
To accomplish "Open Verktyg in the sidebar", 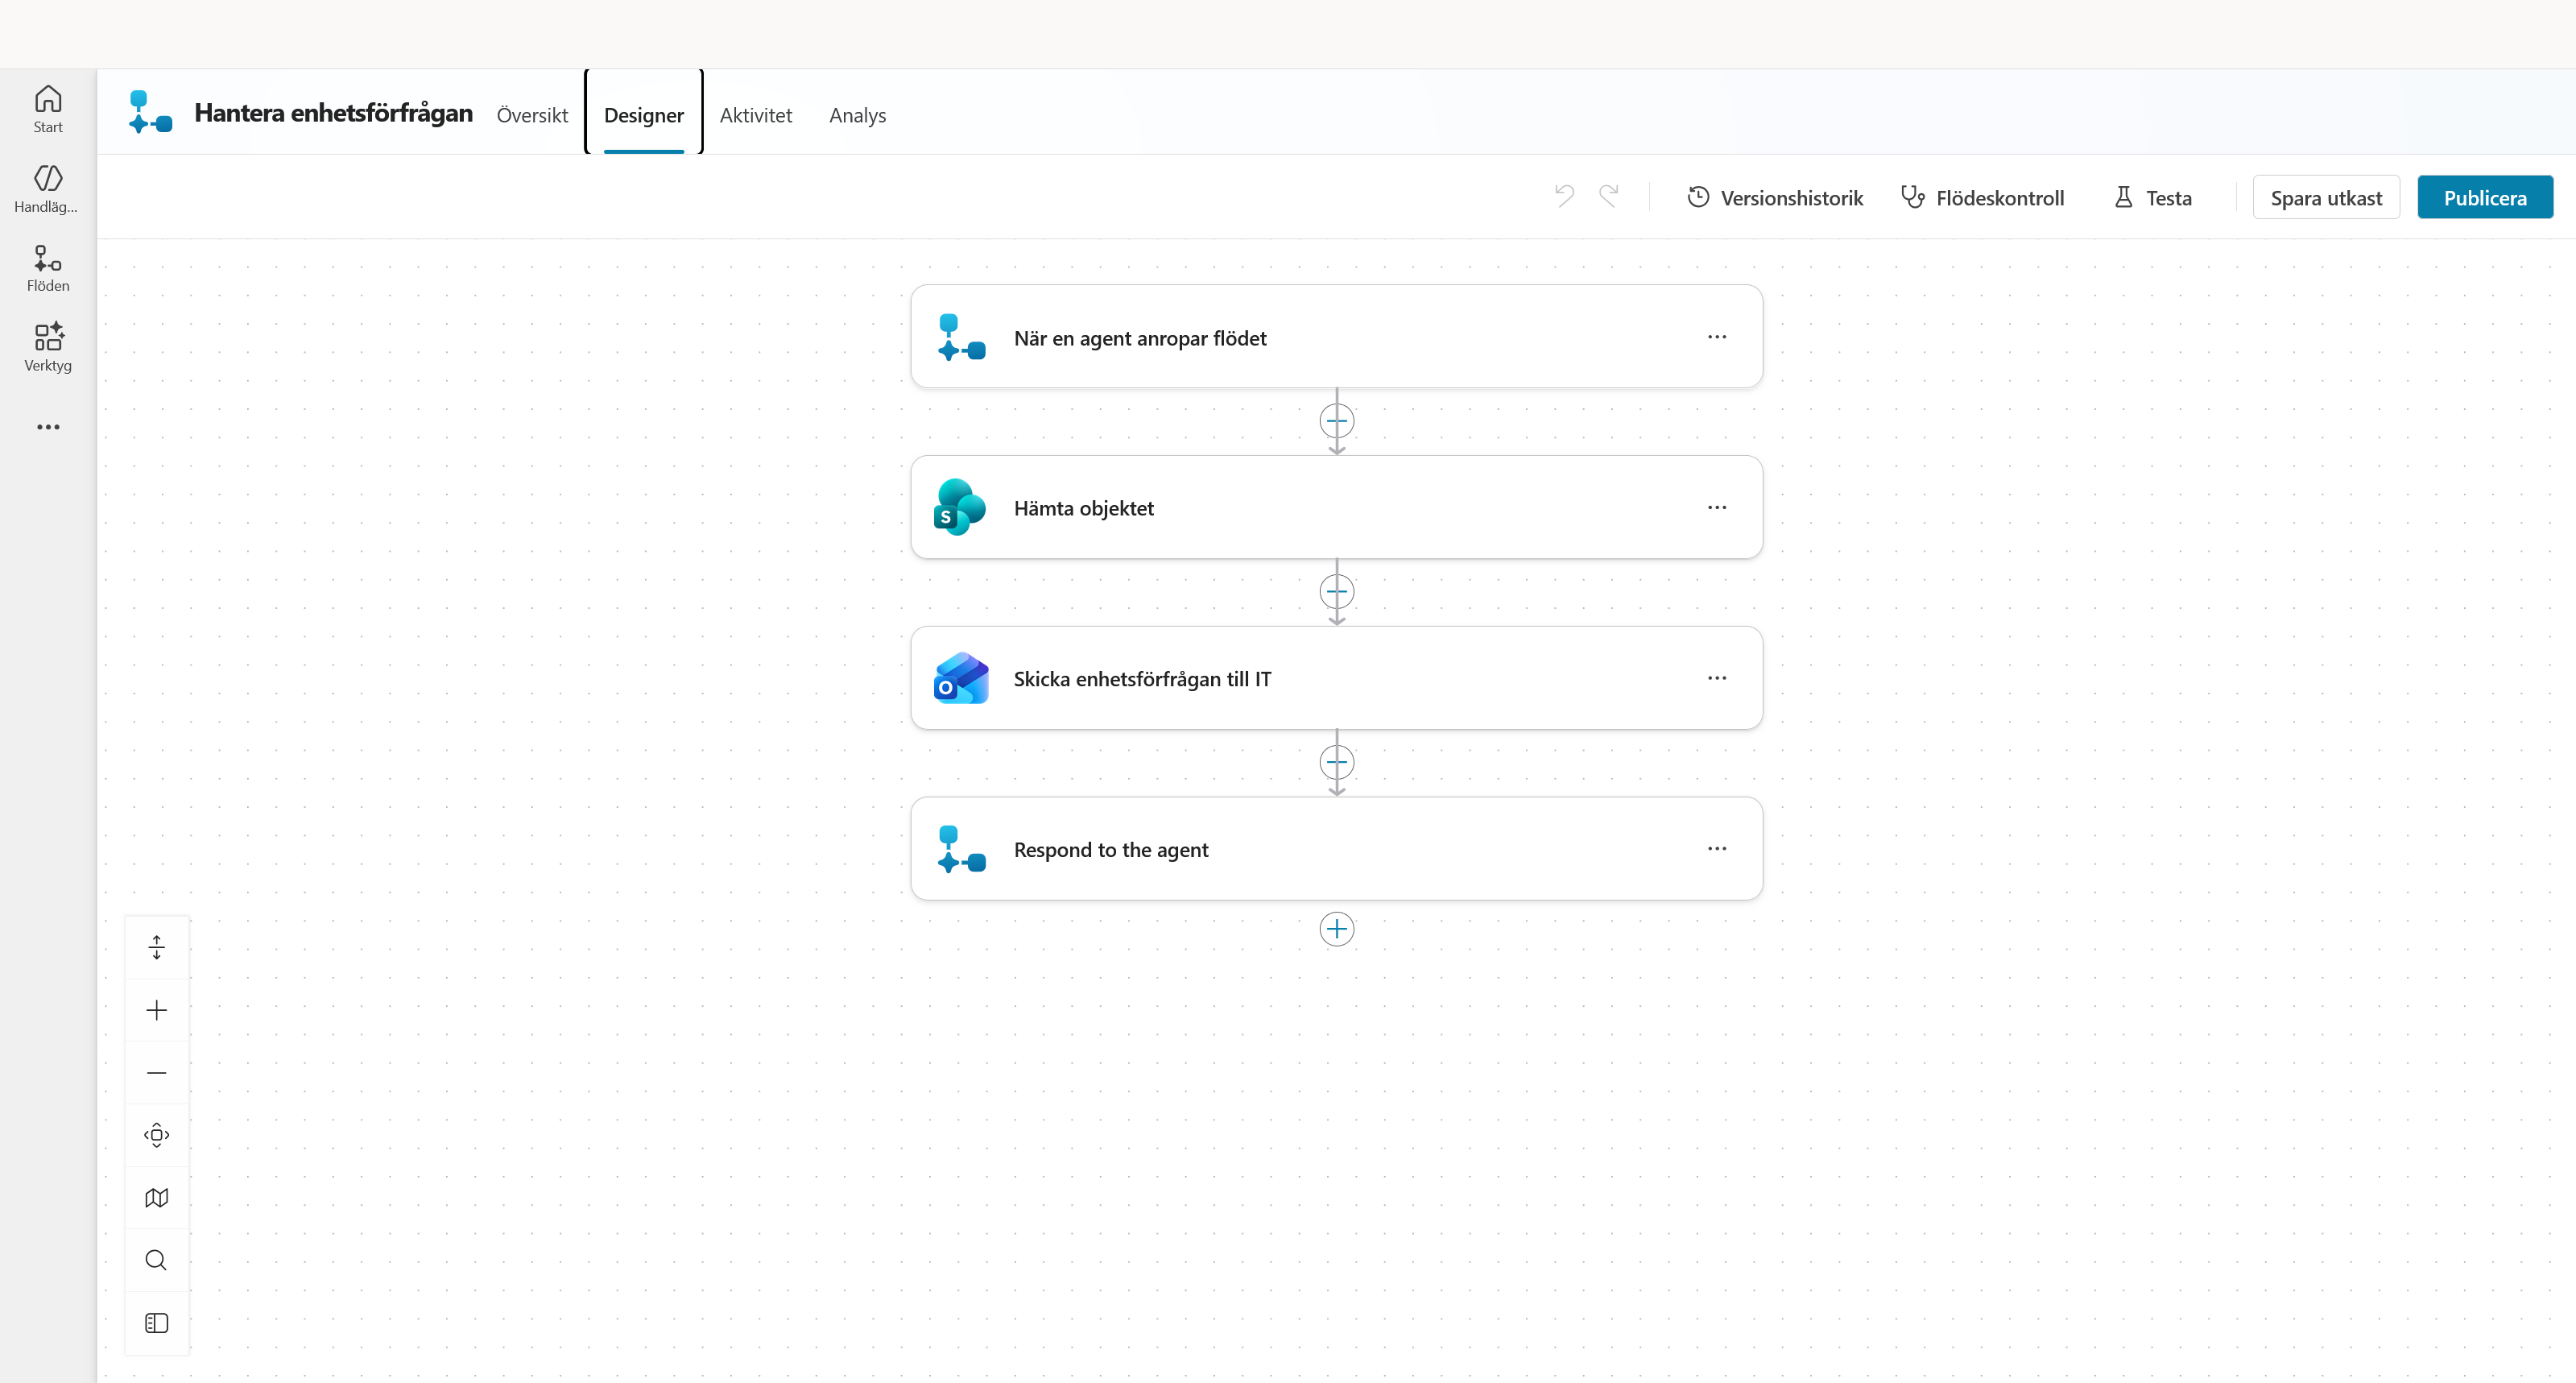I will point(48,347).
